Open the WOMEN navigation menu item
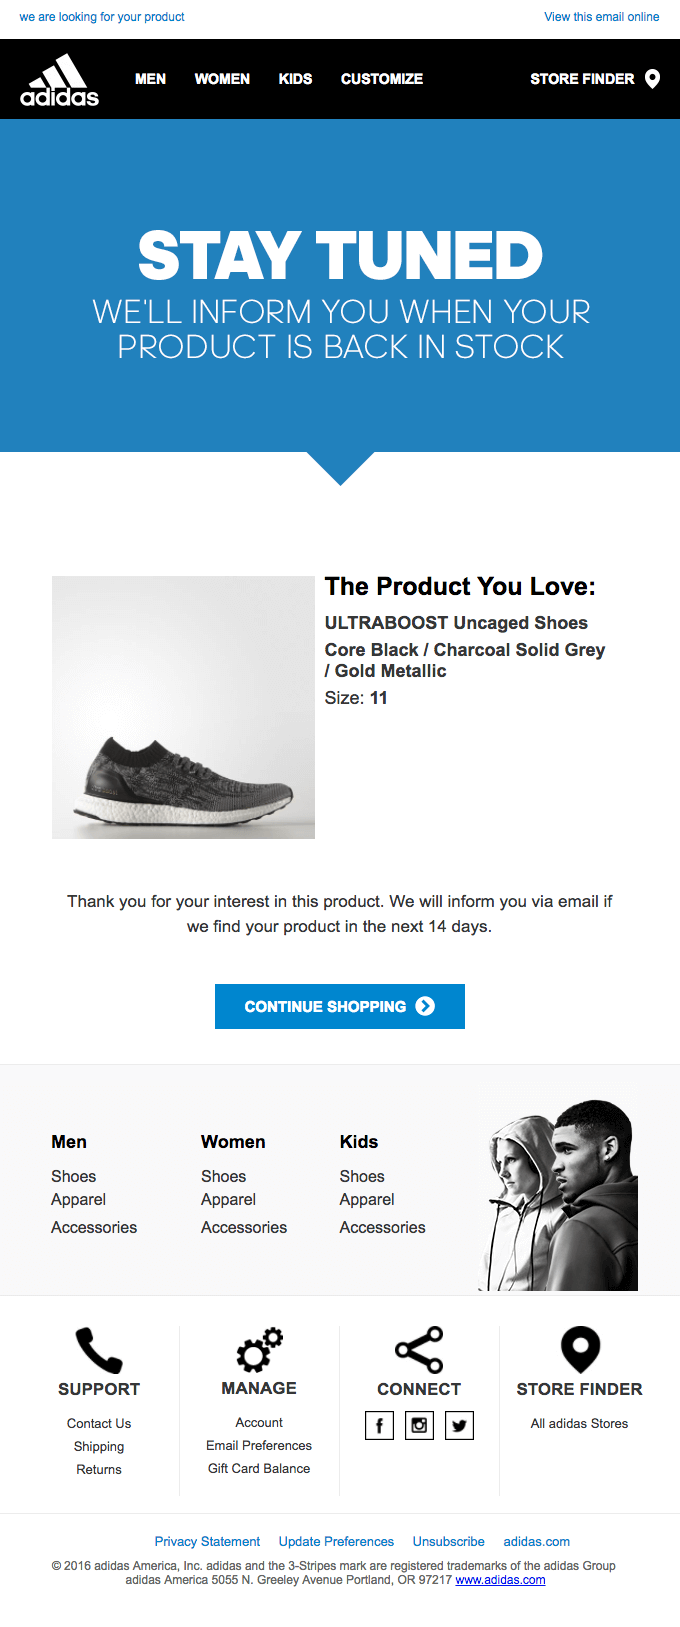 pos(222,79)
